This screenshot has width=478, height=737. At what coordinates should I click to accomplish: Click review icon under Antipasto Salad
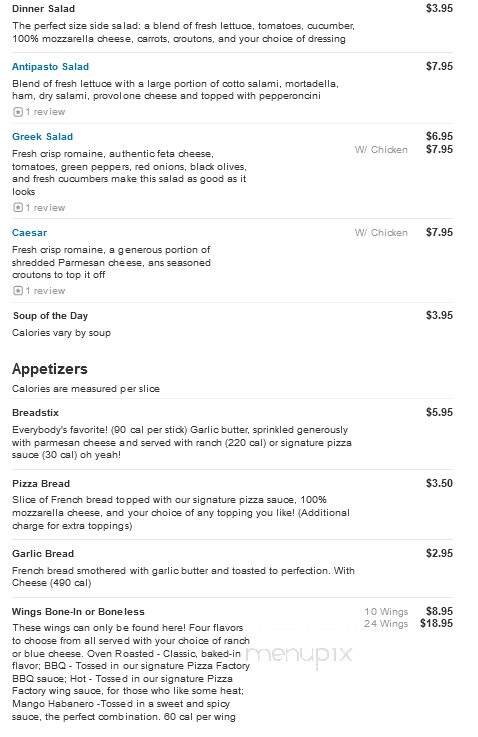18,112
